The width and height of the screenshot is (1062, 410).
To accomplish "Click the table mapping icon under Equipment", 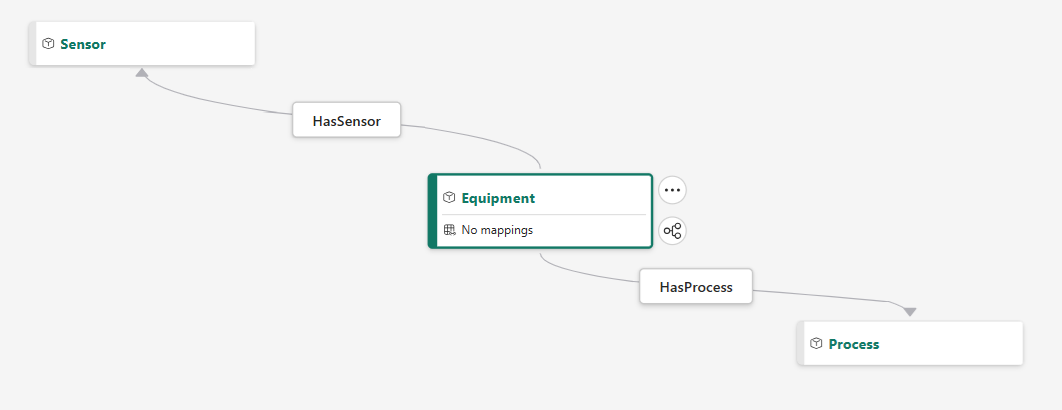I will click(450, 230).
